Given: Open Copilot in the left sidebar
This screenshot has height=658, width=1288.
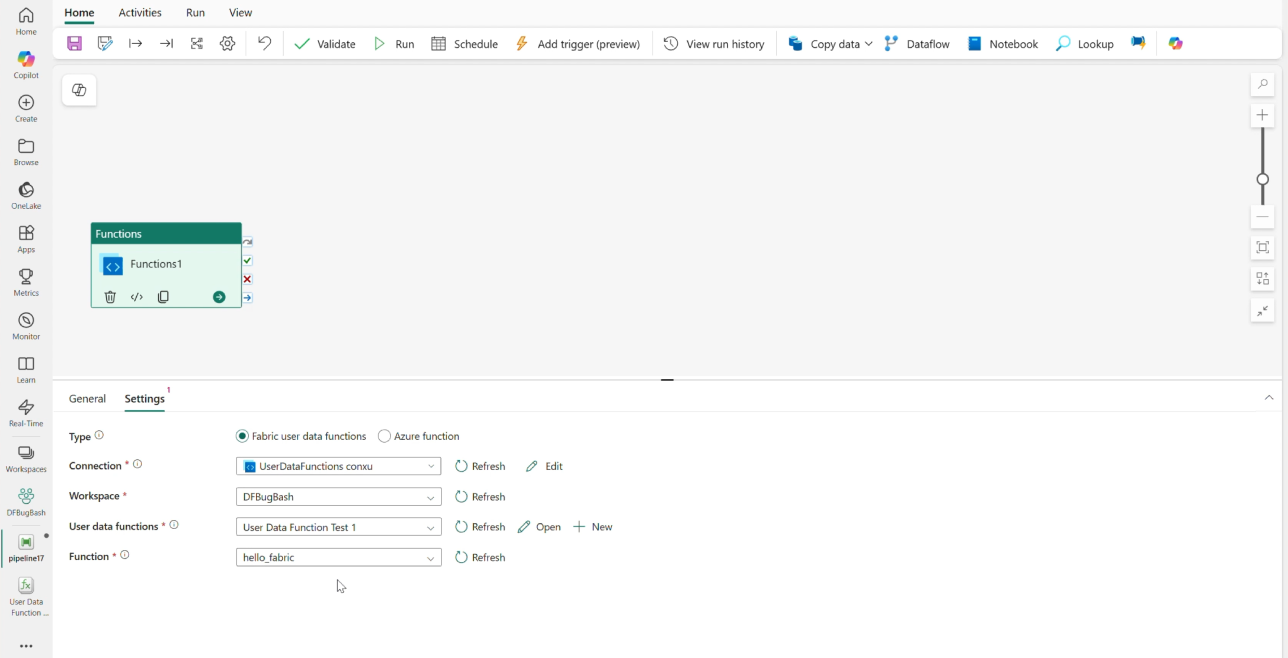Looking at the screenshot, I should click(x=26, y=65).
